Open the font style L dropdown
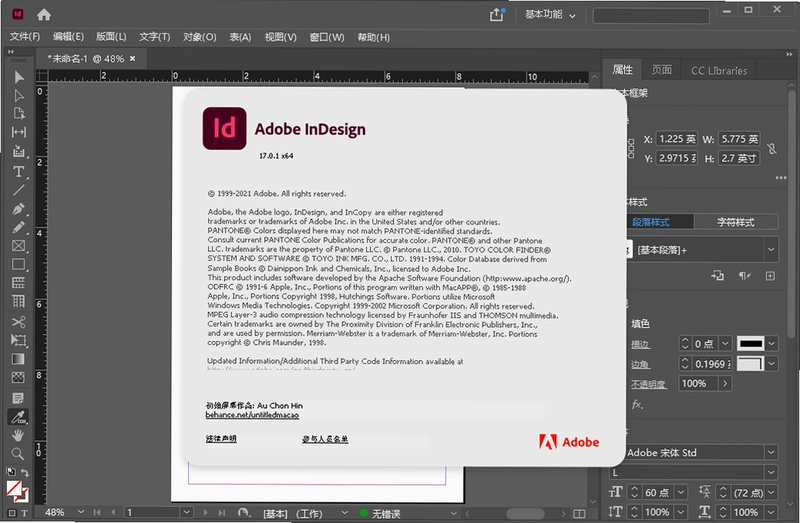 point(771,472)
